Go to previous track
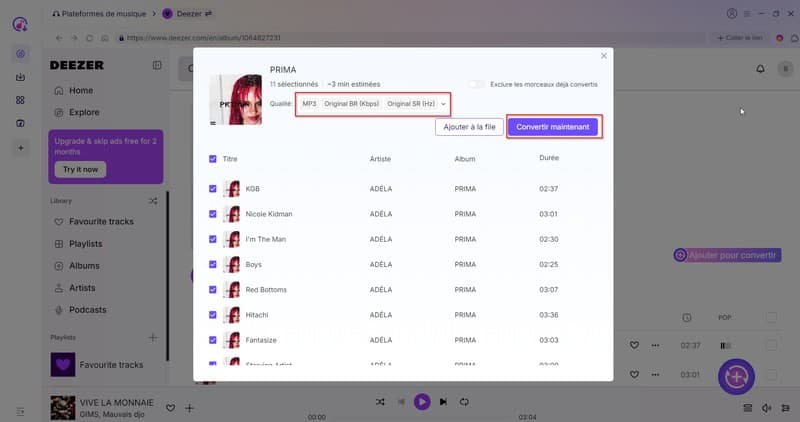 coord(401,402)
